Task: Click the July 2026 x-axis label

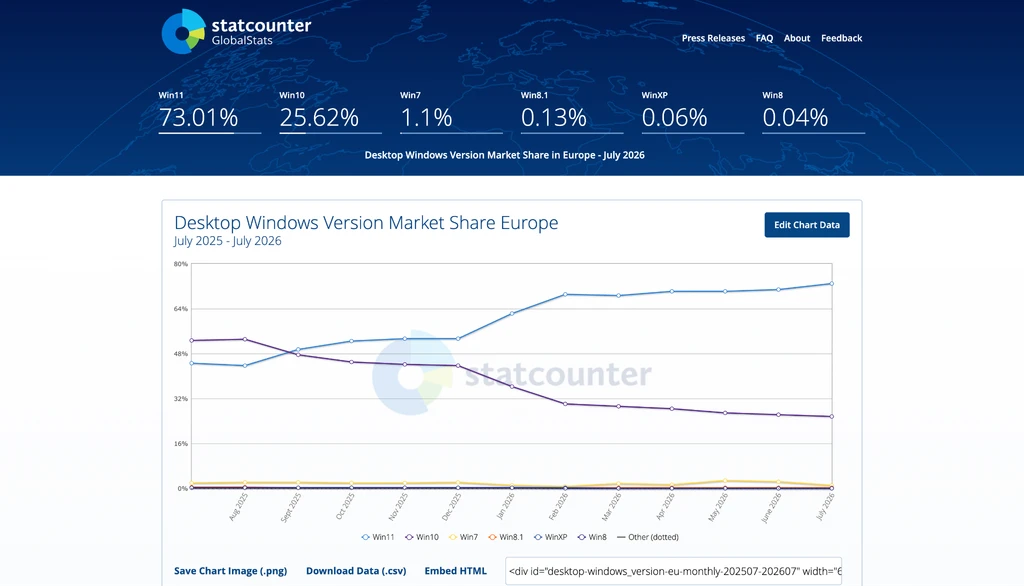Action: pos(825,506)
